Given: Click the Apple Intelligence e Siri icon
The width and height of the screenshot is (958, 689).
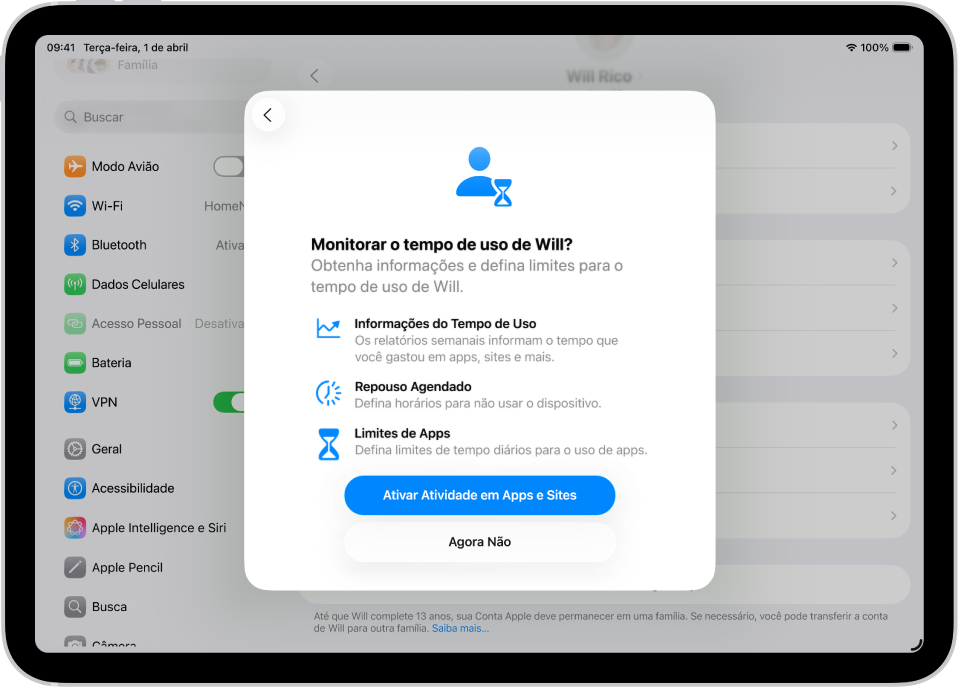Looking at the screenshot, I should [75, 527].
